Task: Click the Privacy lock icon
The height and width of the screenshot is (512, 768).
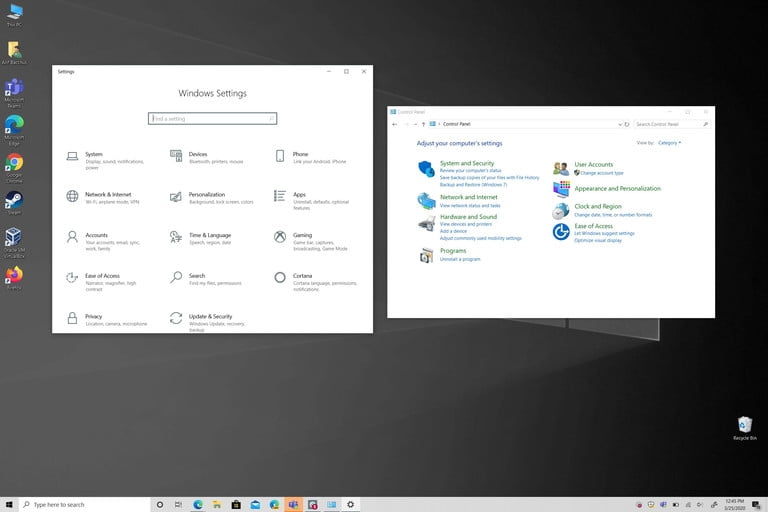Action: [x=73, y=318]
